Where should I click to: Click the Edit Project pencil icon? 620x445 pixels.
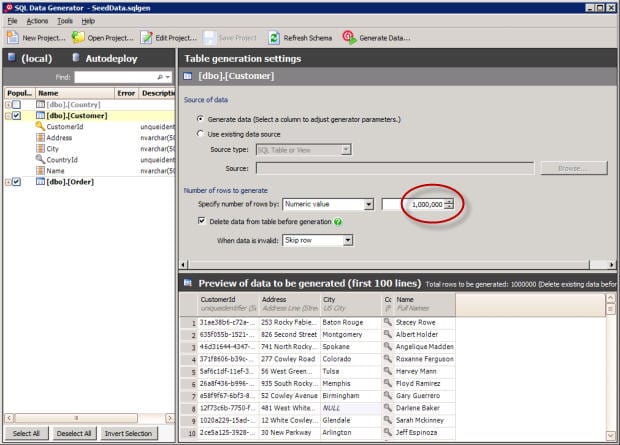(x=146, y=38)
